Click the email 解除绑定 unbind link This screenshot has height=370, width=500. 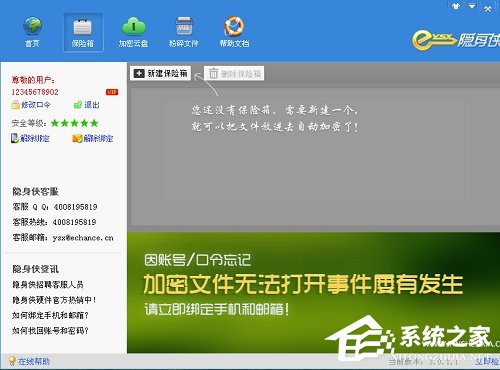[98, 138]
